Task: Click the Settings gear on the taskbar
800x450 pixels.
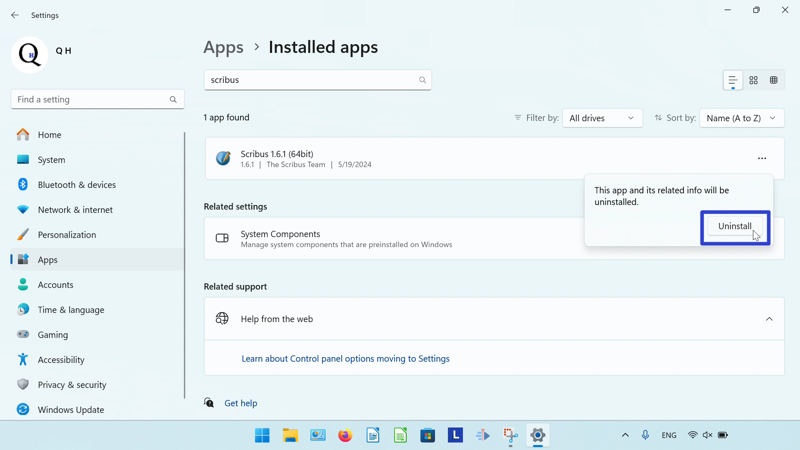Action: click(538, 435)
